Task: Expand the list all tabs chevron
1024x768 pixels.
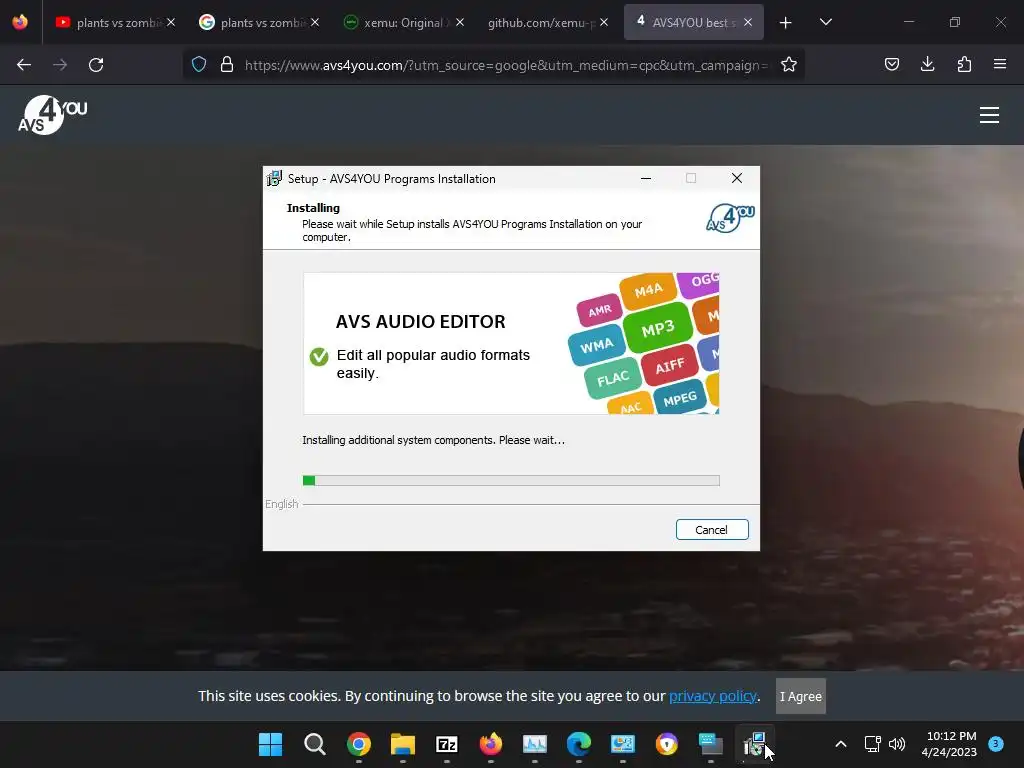Action: click(x=825, y=22)
